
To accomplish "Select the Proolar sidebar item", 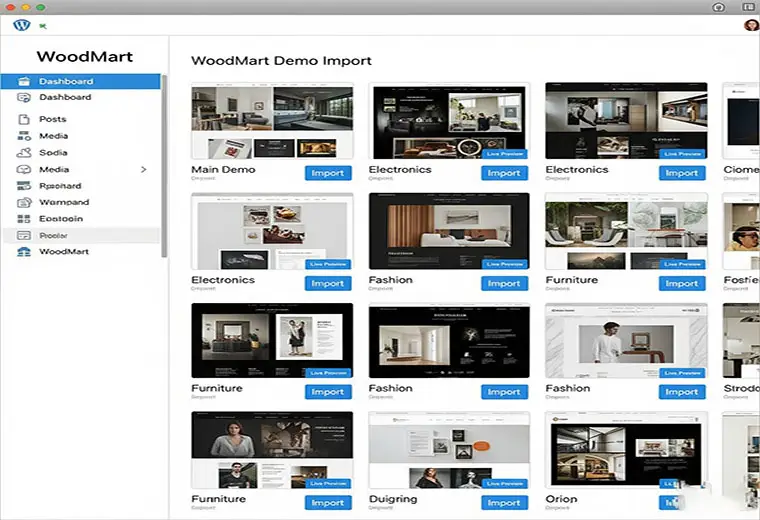I will 80,236.
